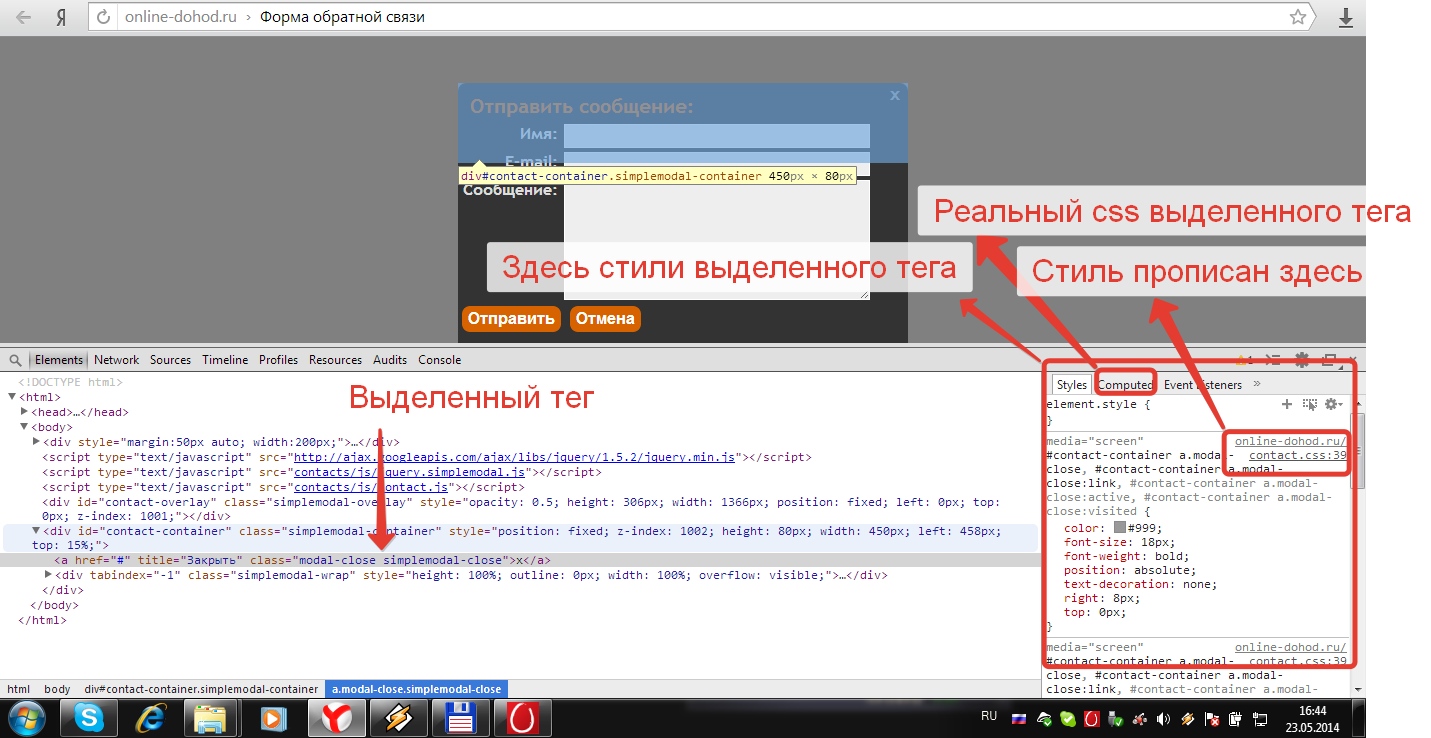Open the Windows Start button
Image resolution: width=1431 pixels, height=738 pixels.
(27, 718)
